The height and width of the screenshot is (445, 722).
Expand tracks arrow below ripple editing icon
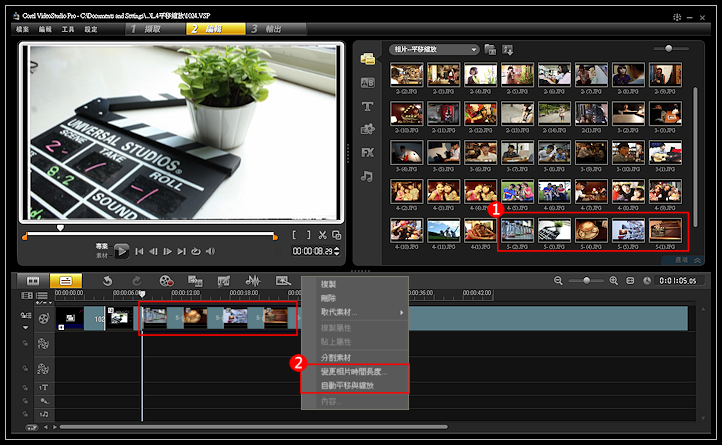click(25, 328)
